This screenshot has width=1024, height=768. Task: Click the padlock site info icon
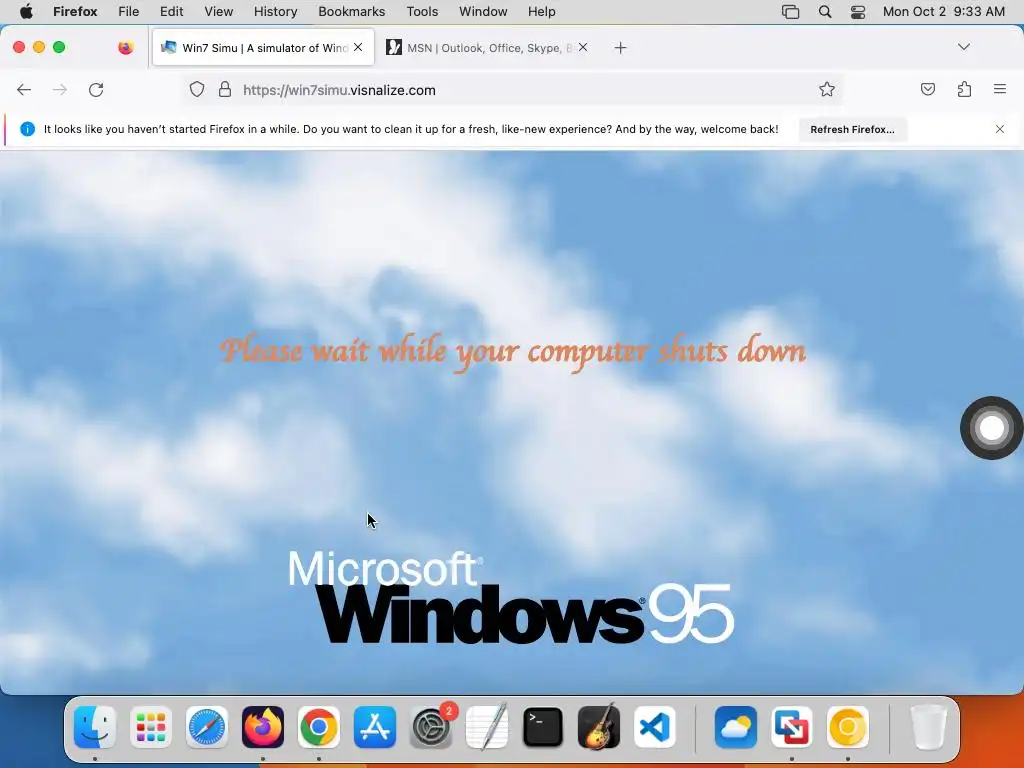225,89
